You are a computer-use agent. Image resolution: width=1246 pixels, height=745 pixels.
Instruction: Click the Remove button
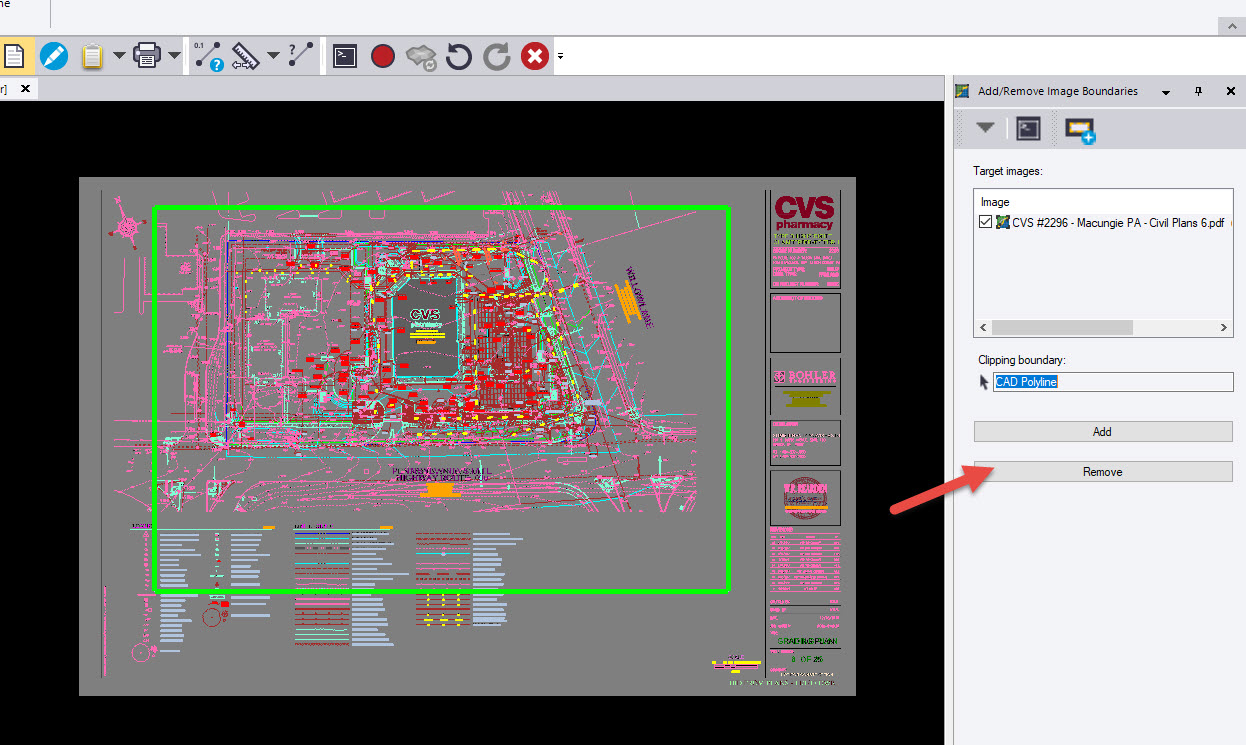[x=1103, y=472]
